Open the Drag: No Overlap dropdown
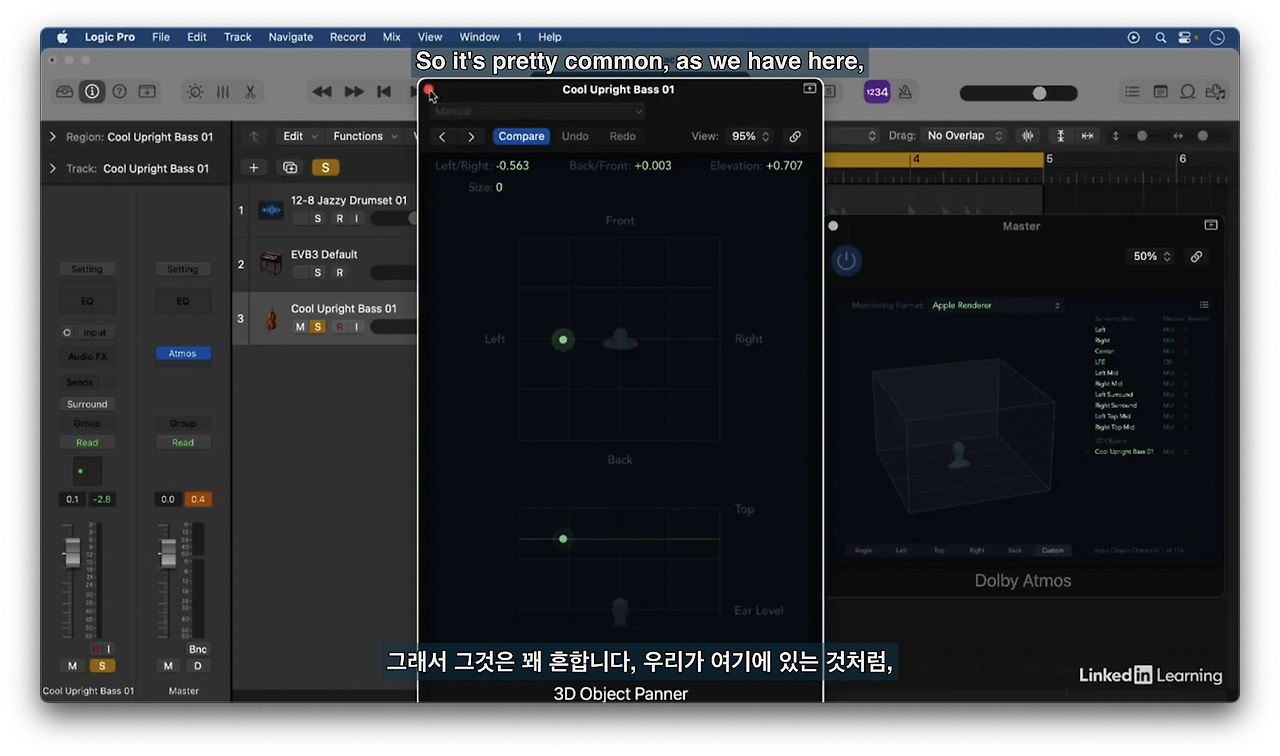The height and width of the screenshot is (756, 1280). pyautogui.click(x=964, y=136)
